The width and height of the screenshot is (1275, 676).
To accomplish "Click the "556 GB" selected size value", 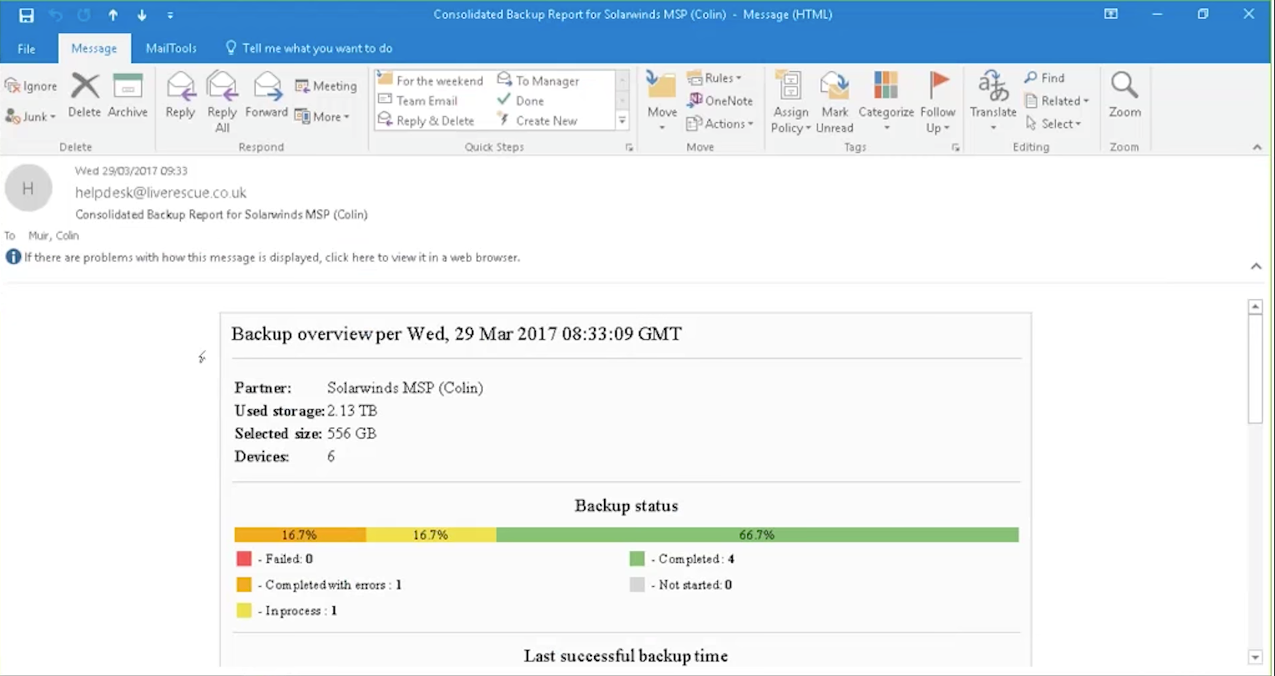I will pyautogui.click(x=351, y=434).
